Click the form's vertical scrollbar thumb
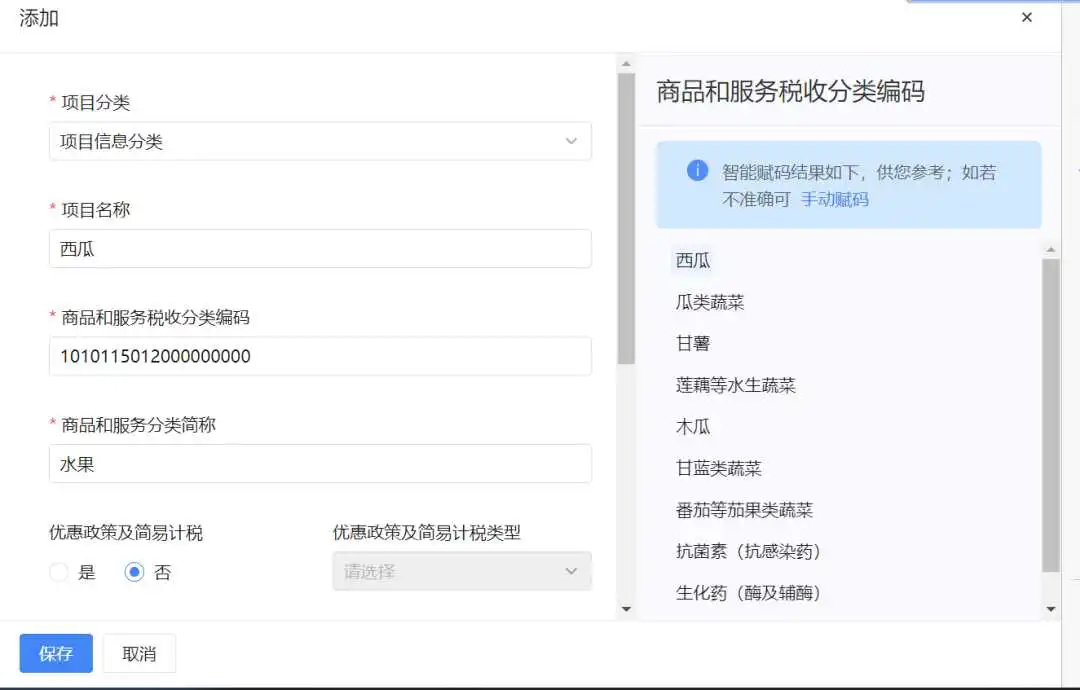The height and width of the screenshot is (690, 1080). (x=626, y=218)
